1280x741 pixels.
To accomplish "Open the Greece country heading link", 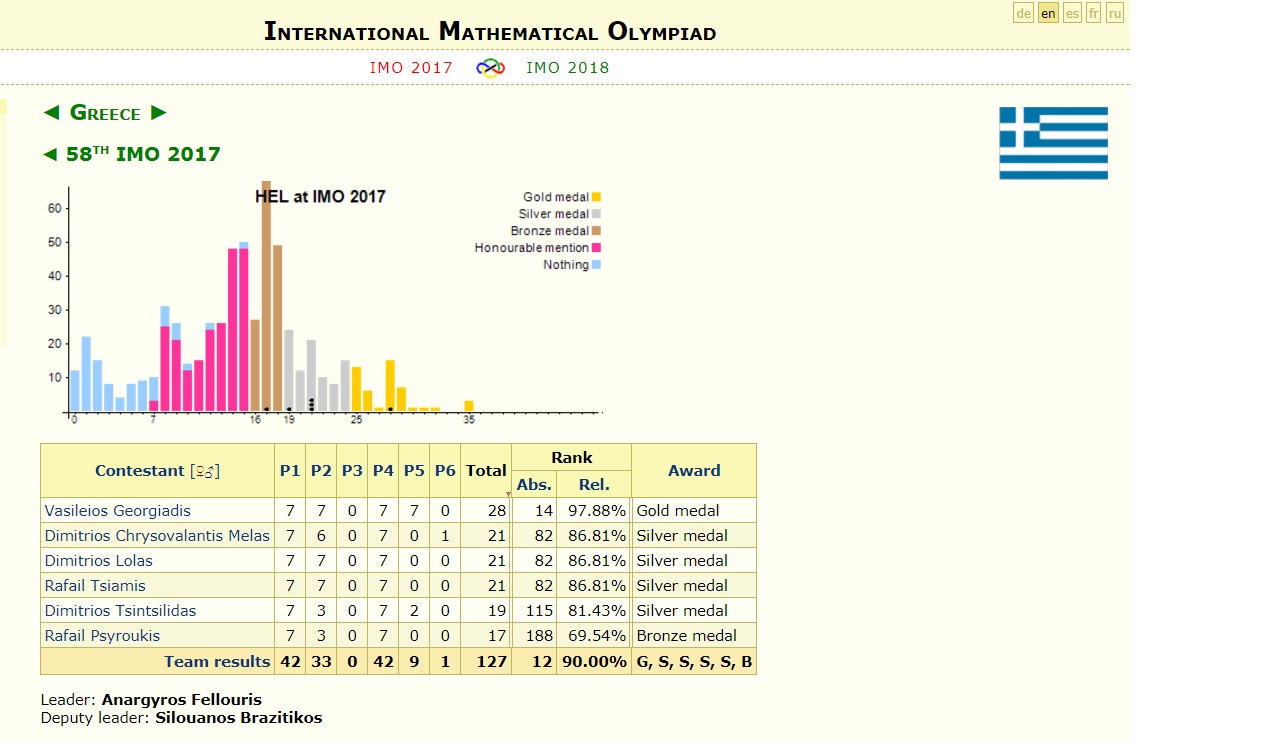I will [105, 113].
